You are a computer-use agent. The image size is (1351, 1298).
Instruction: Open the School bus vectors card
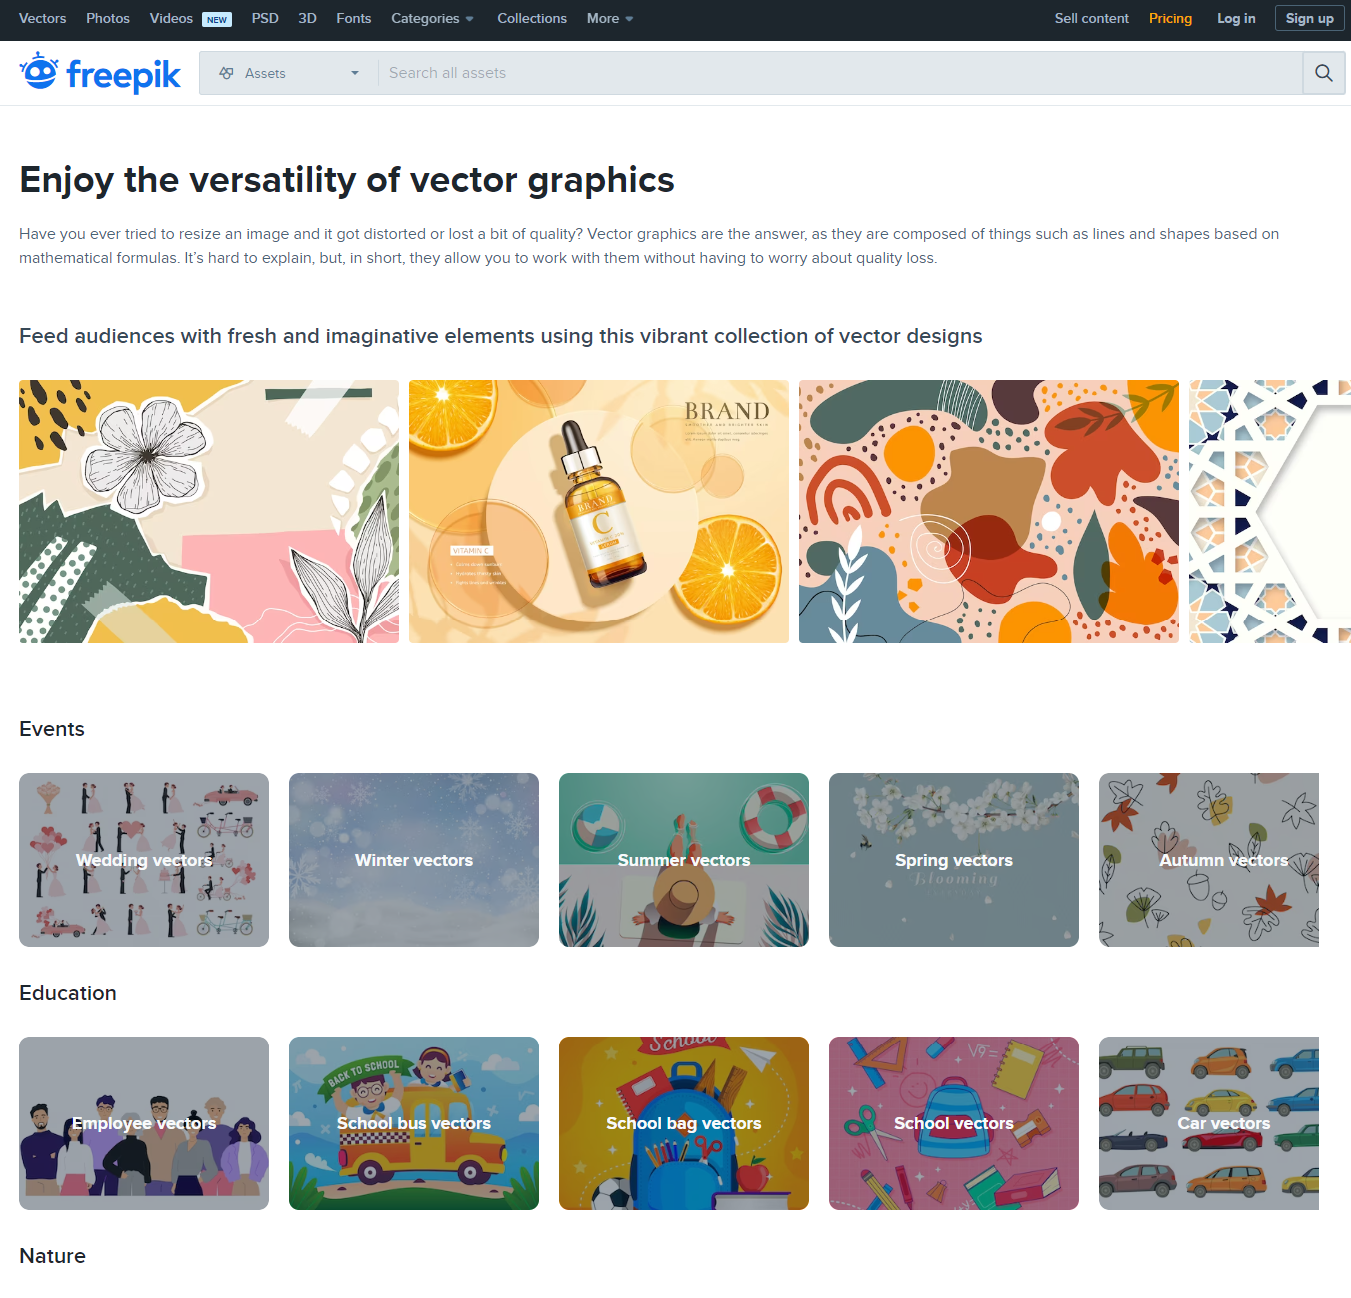pos(414,1123)
